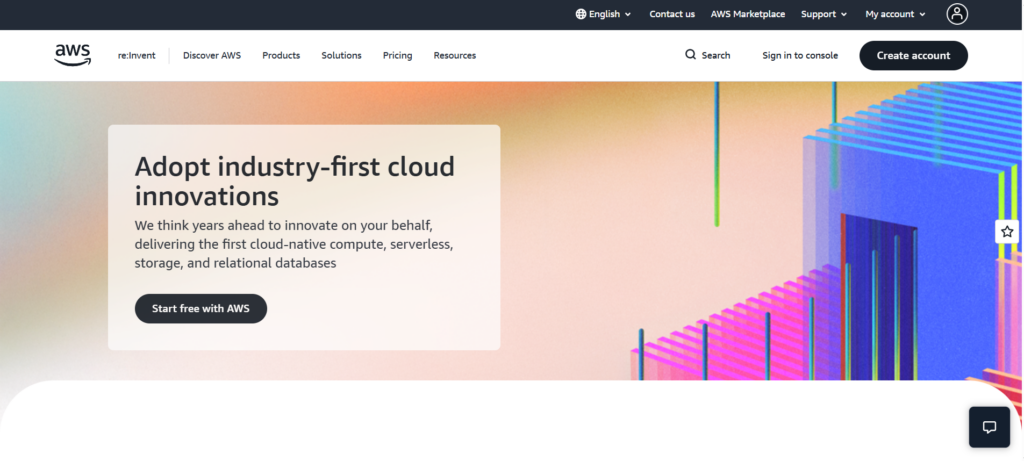
Task: Go to AWS Marketplace
Action: [748, 14]
